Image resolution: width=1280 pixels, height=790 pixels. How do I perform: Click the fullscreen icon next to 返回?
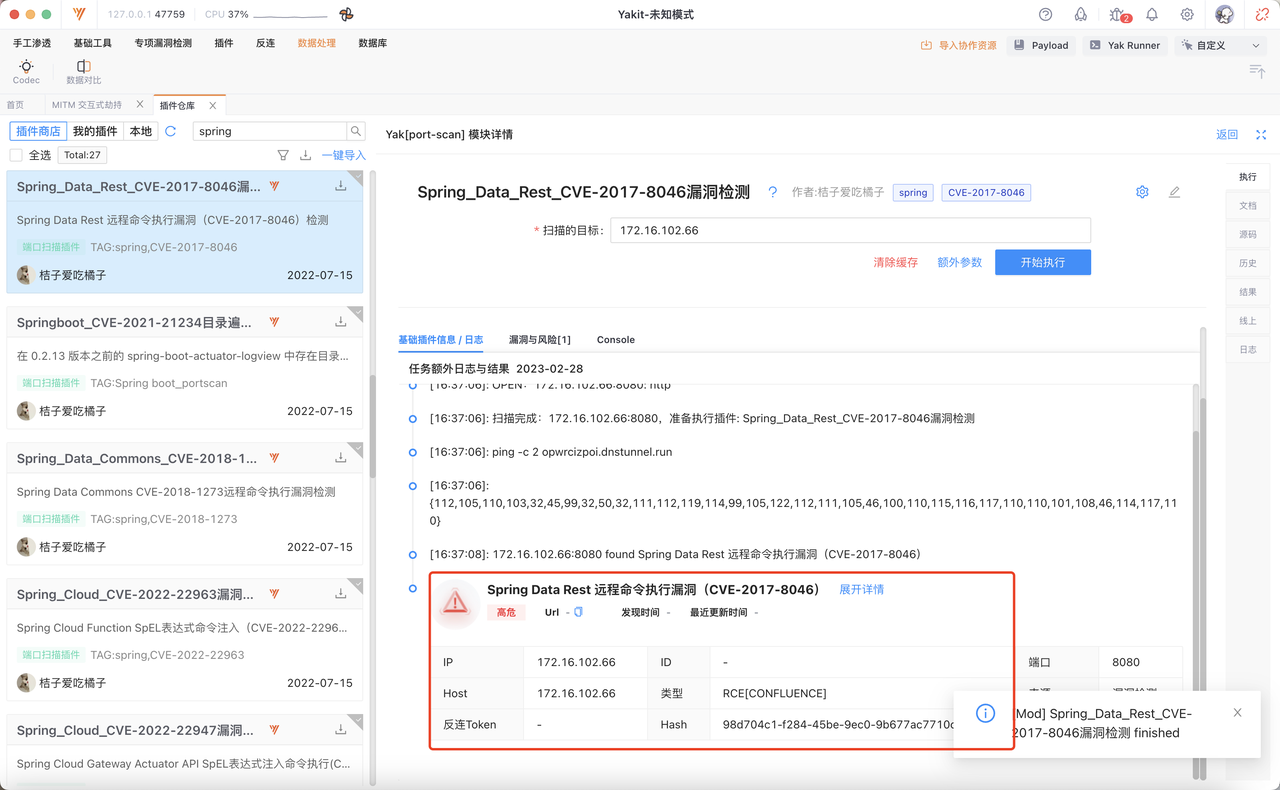click(x=1261, y=135)
